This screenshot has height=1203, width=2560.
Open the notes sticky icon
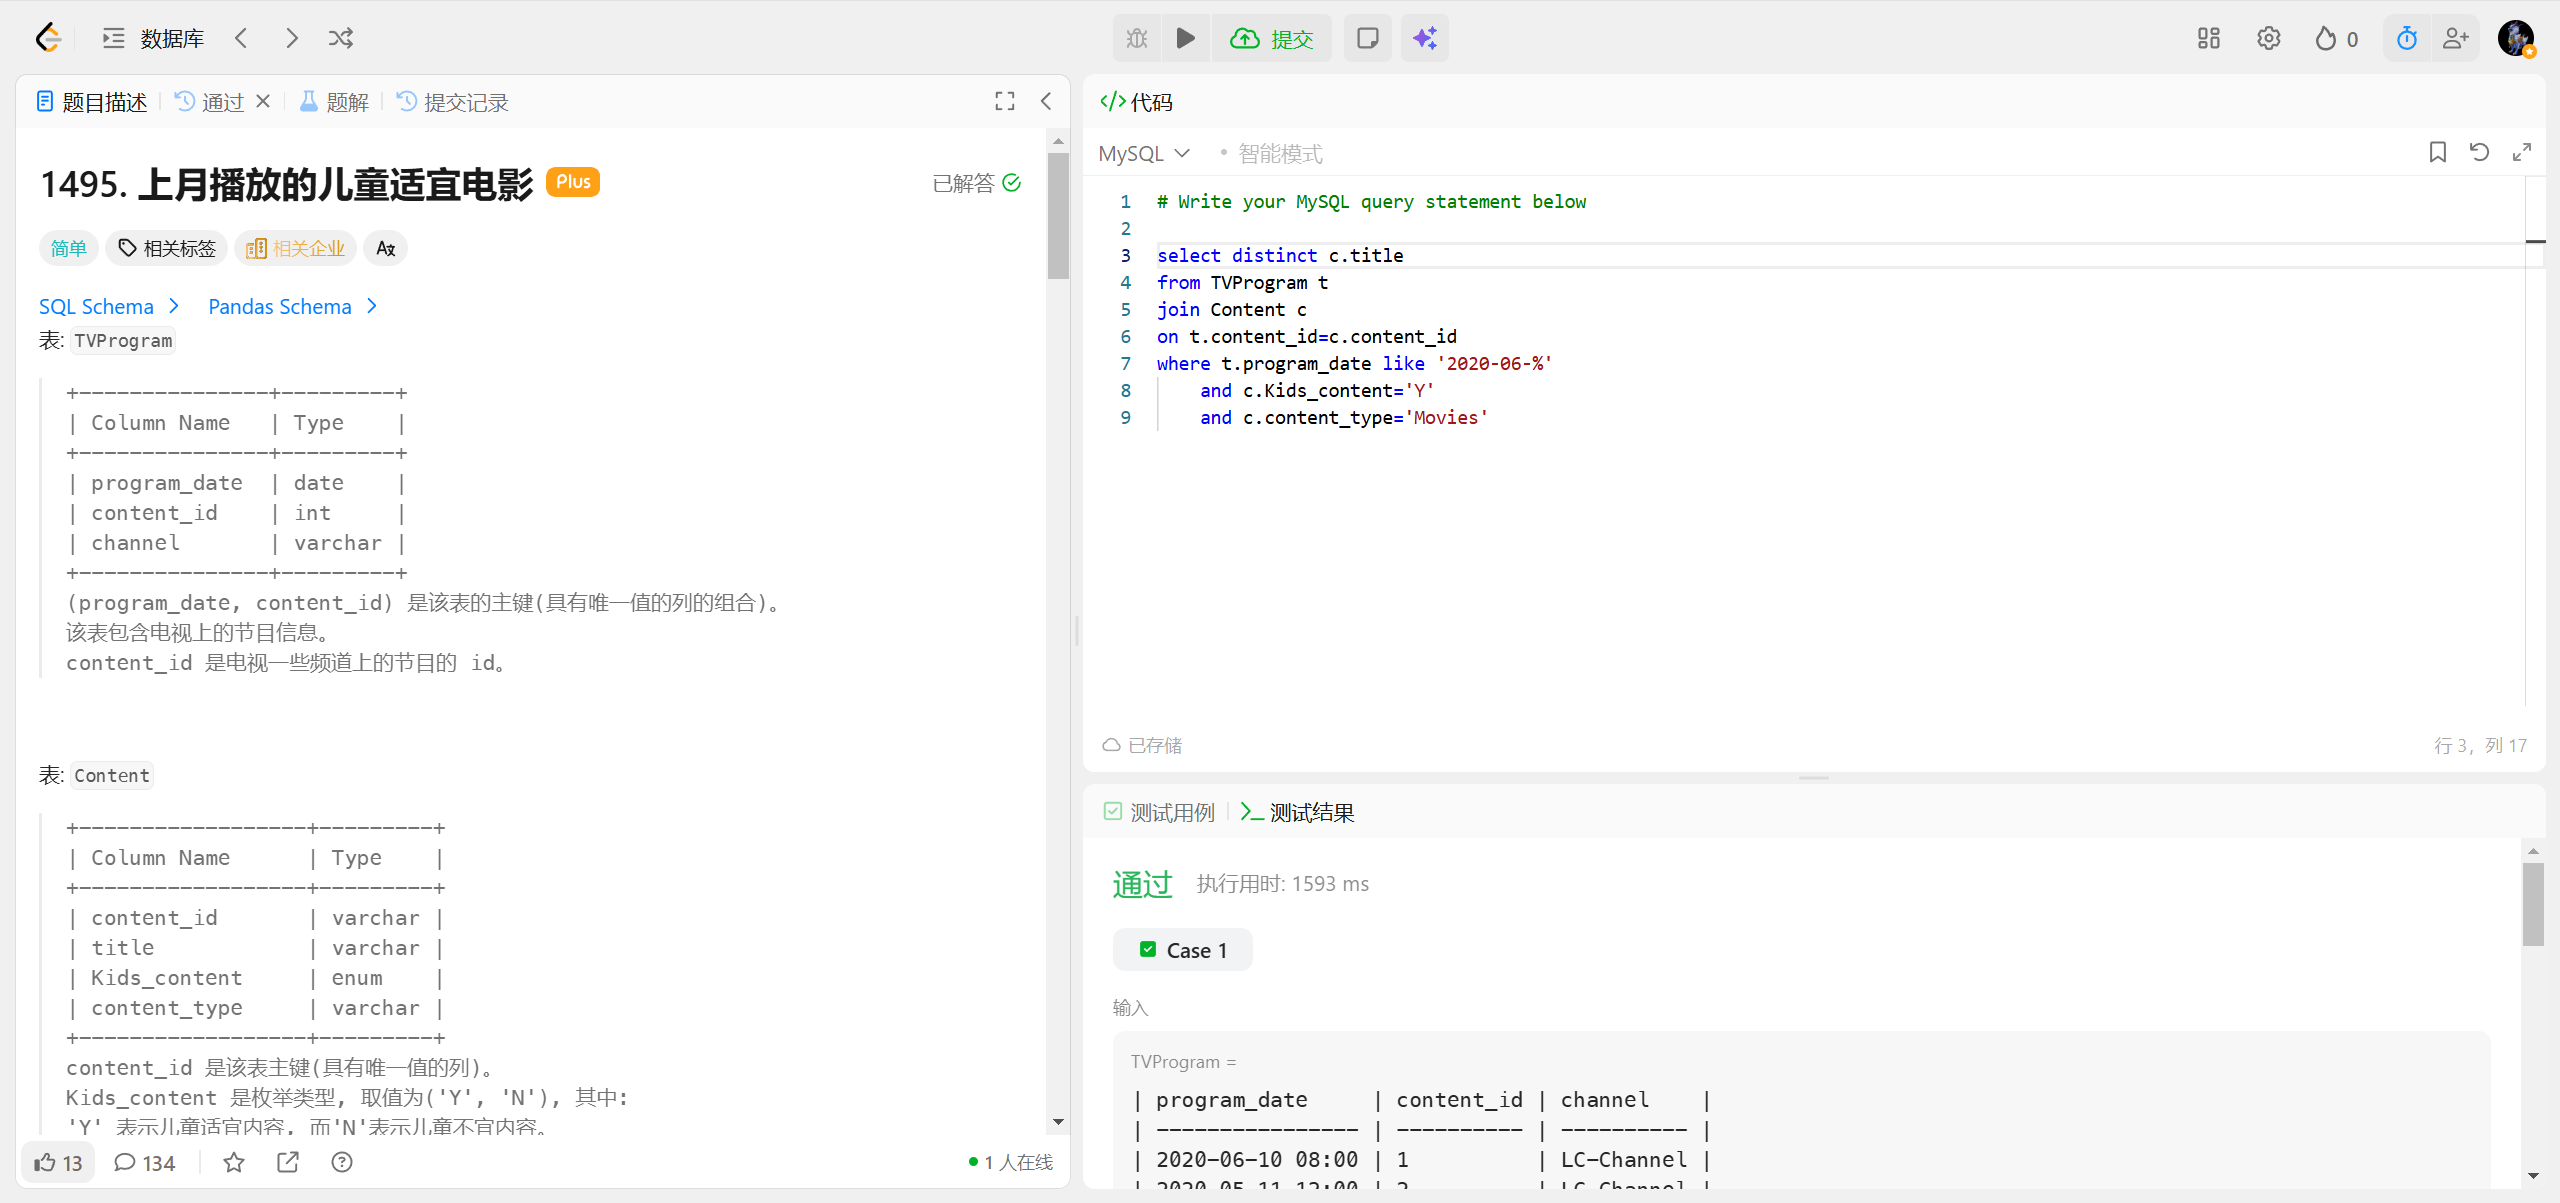1367,38
